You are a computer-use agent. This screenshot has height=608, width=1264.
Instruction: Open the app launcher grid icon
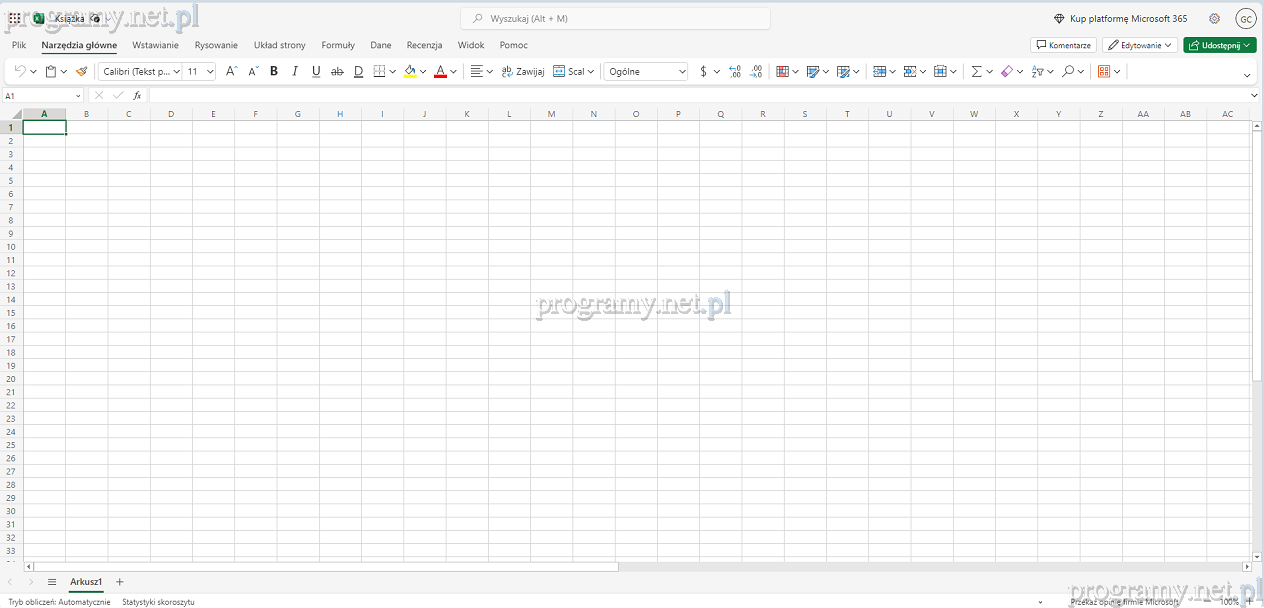pos(14,18)
